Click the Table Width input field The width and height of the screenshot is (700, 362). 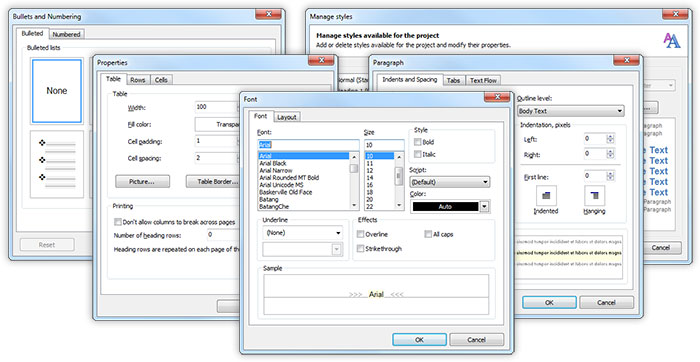pyautogui.click(x=217, y=107)
